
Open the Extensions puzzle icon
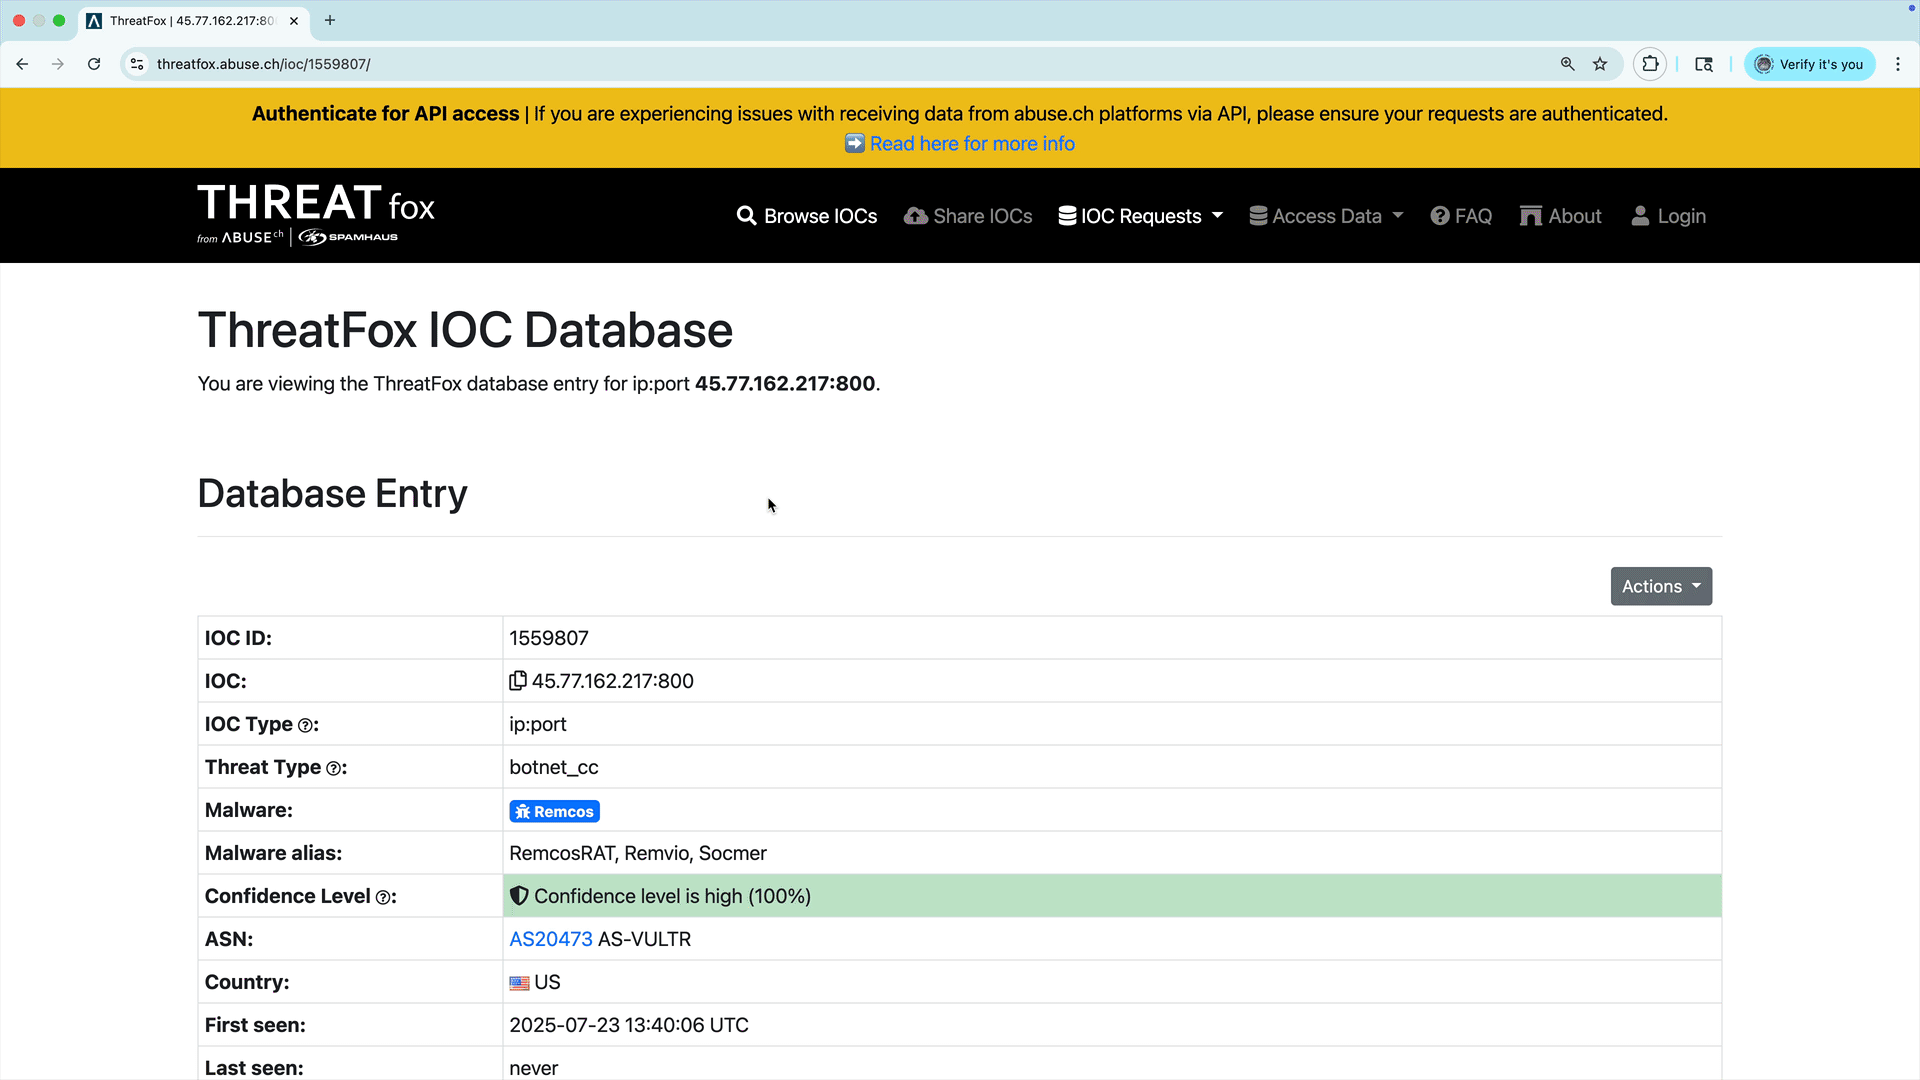click(1650, 64)
